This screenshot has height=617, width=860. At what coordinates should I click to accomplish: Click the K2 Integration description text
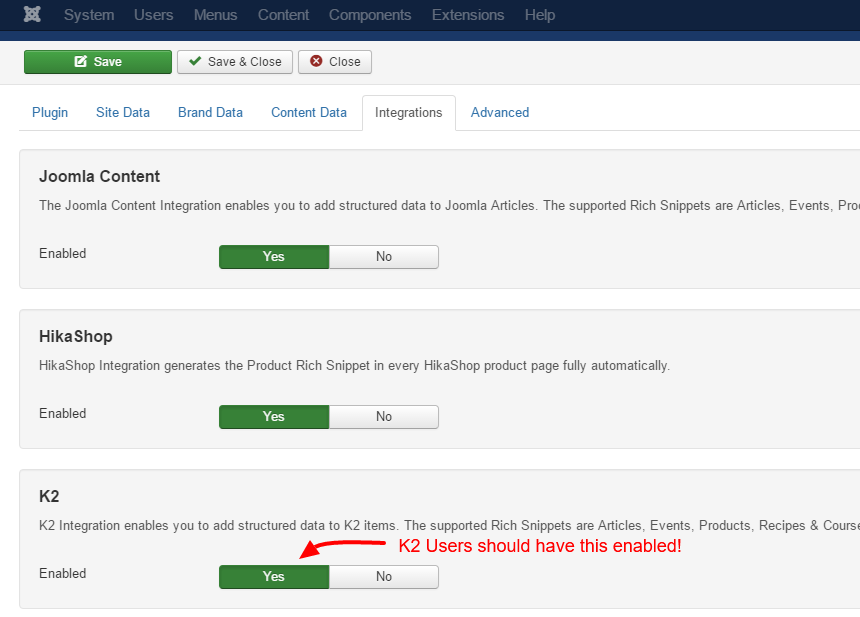[449, 525]
